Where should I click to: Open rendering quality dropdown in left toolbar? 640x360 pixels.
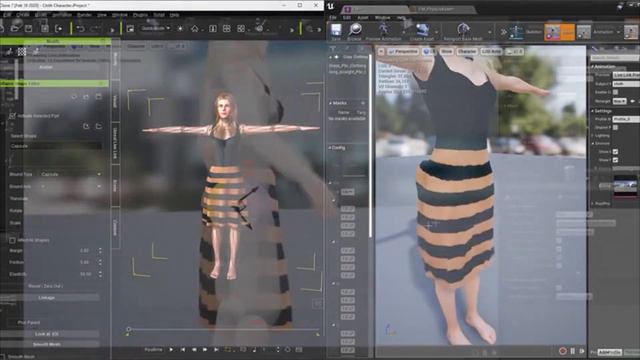(x=156, y=28)
